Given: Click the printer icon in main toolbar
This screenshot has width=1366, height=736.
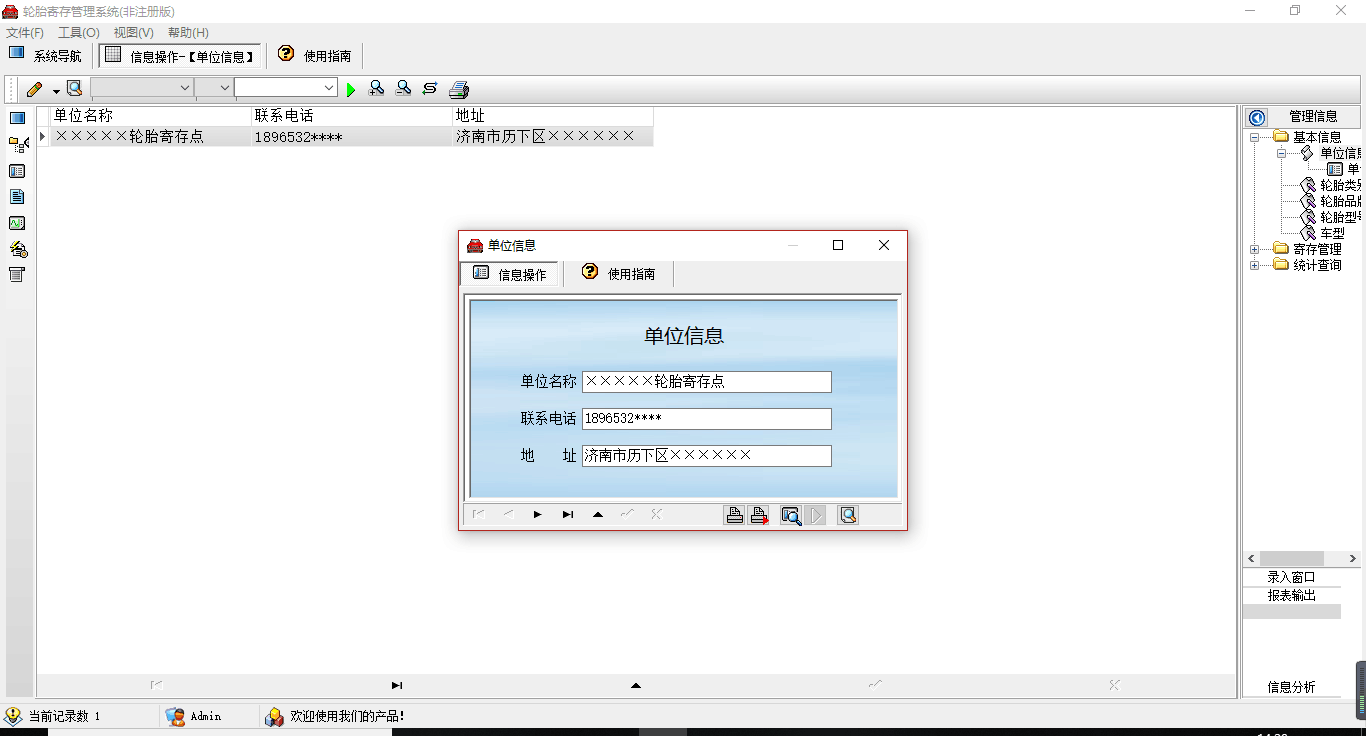Looking at the screenshot, I should pyautogui.click(x=459, y=89).
